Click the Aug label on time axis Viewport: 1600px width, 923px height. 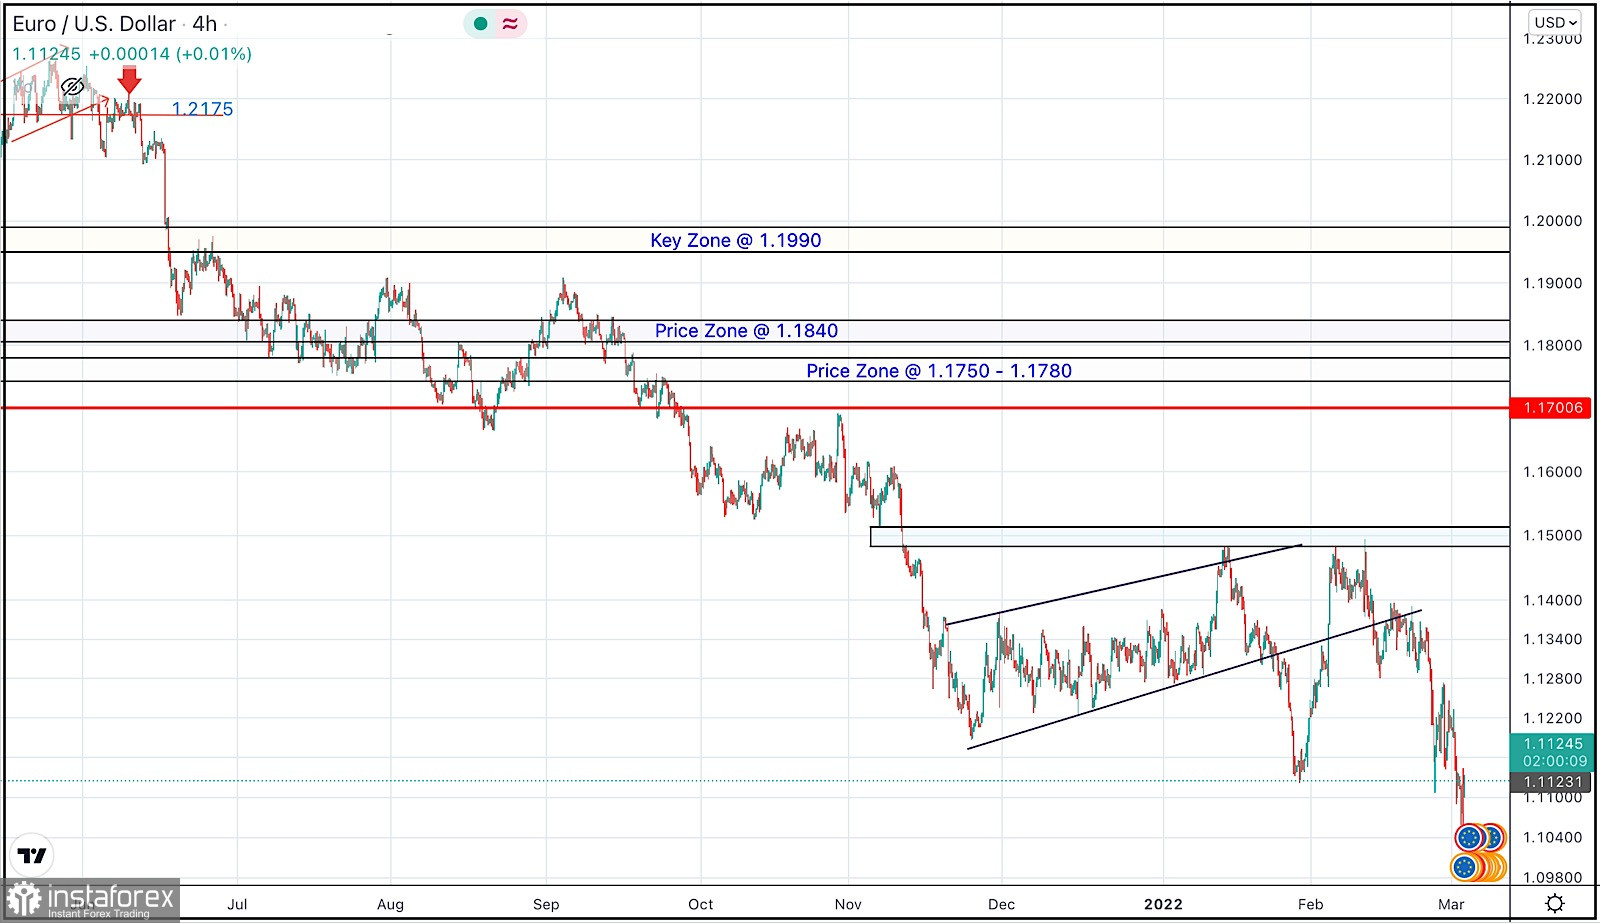pos(391,904)
